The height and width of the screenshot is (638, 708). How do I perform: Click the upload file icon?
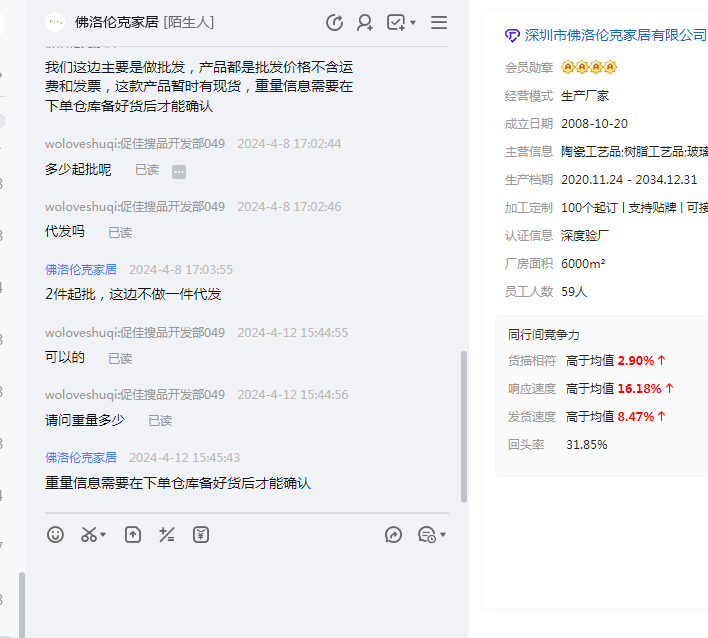pyautogui.click(x=133, y=535)
